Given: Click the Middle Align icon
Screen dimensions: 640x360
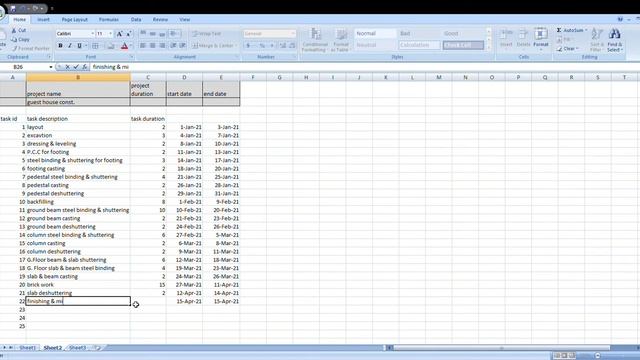Looking at the screenshot, I should pos(153,33).
